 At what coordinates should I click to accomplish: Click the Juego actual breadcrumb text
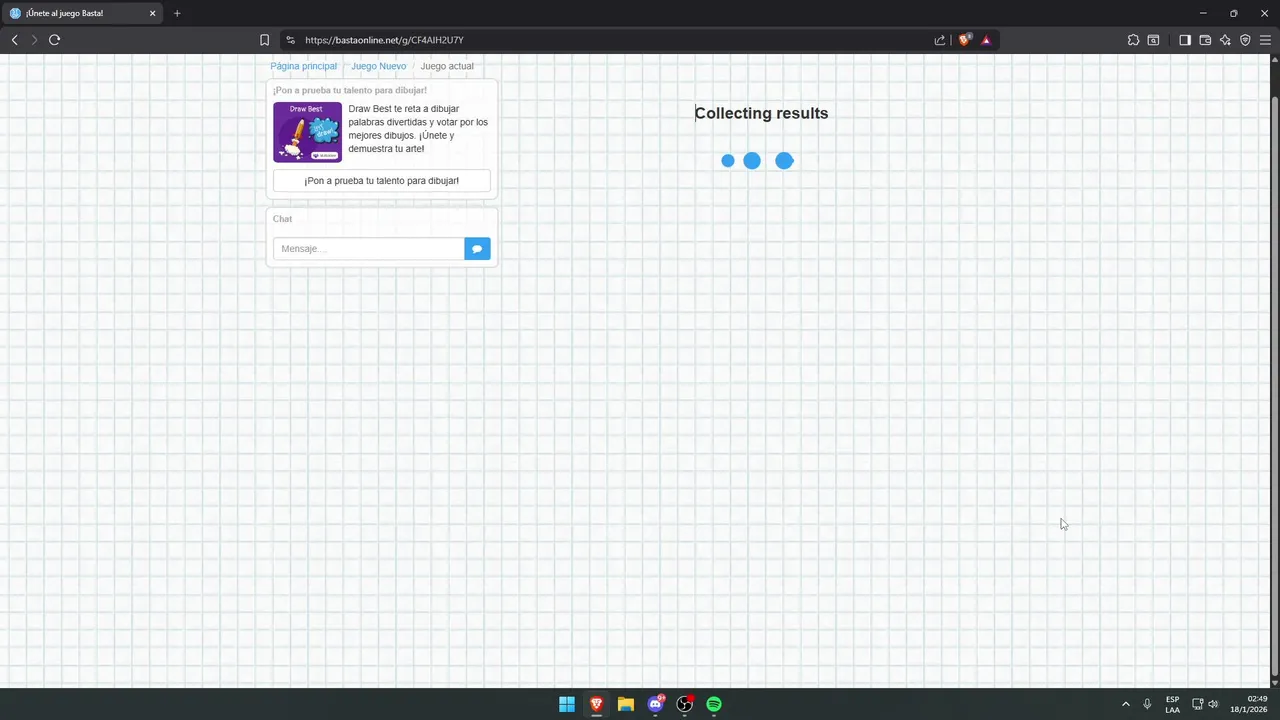[447, 66]
